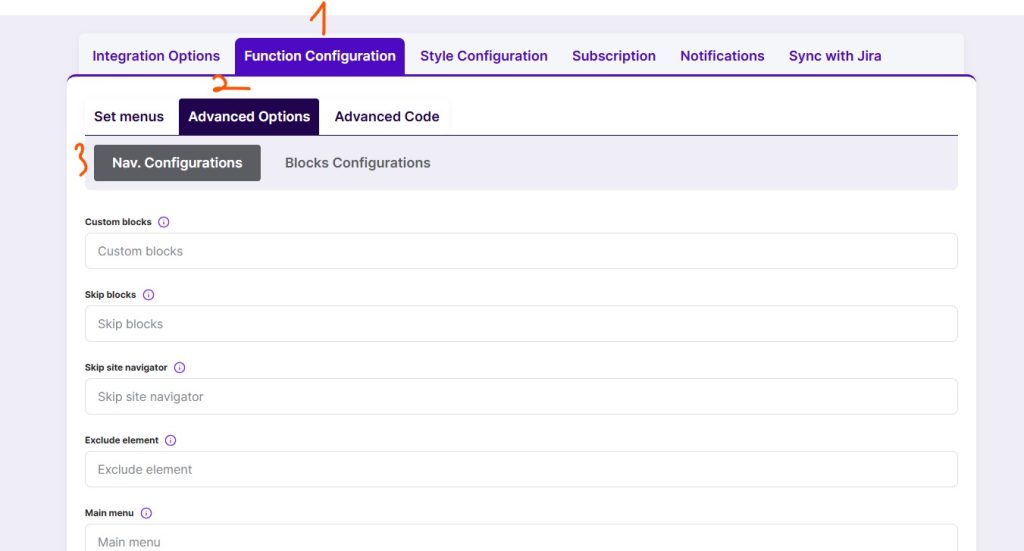Open the Integration Options tab
1024x551 pixels.
[x=156, y=56]
